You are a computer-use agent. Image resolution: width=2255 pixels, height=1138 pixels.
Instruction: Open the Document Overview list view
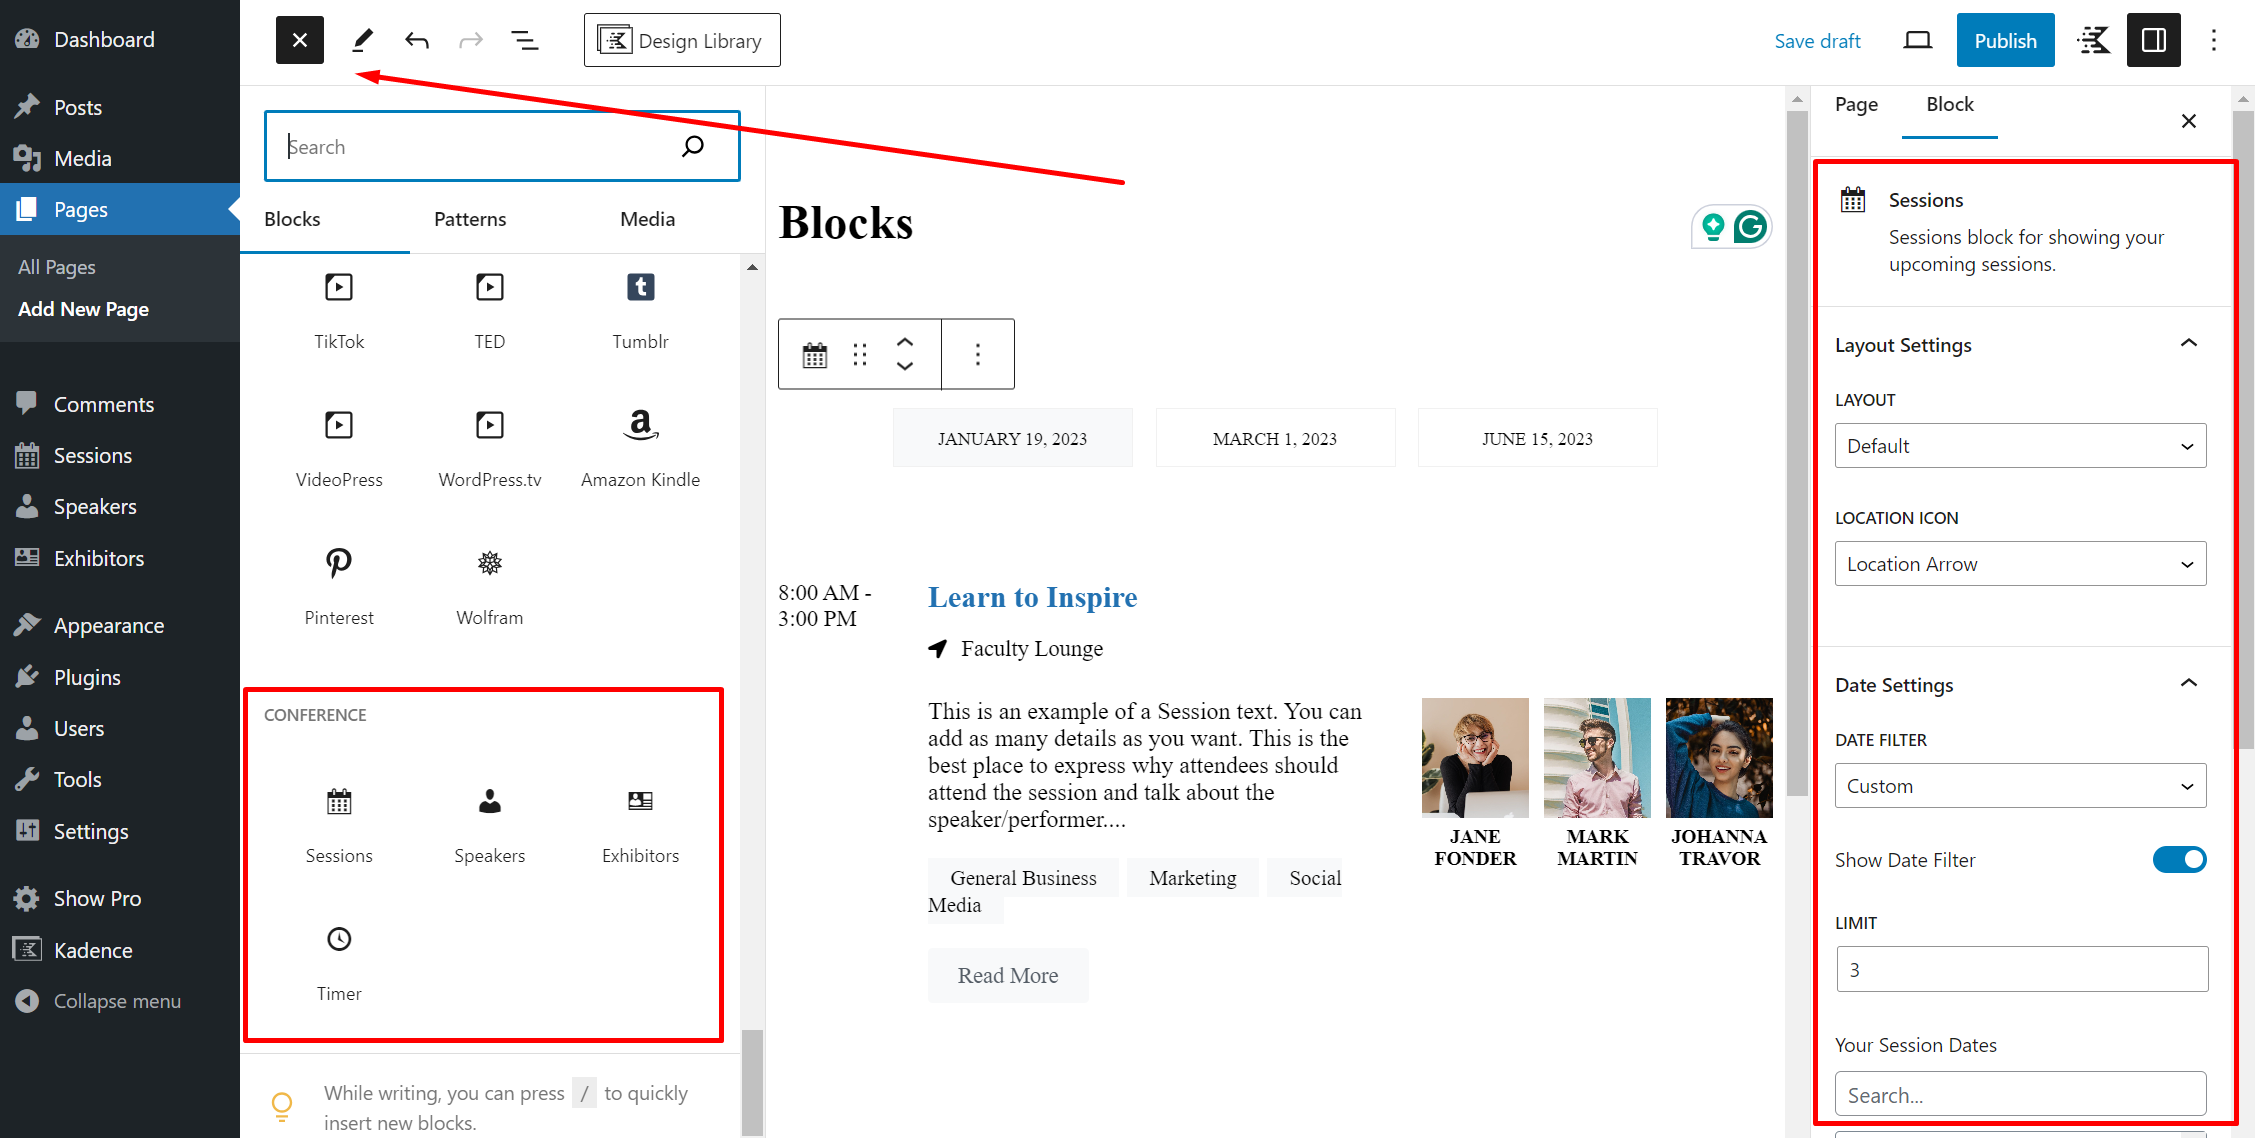(524, 40)
